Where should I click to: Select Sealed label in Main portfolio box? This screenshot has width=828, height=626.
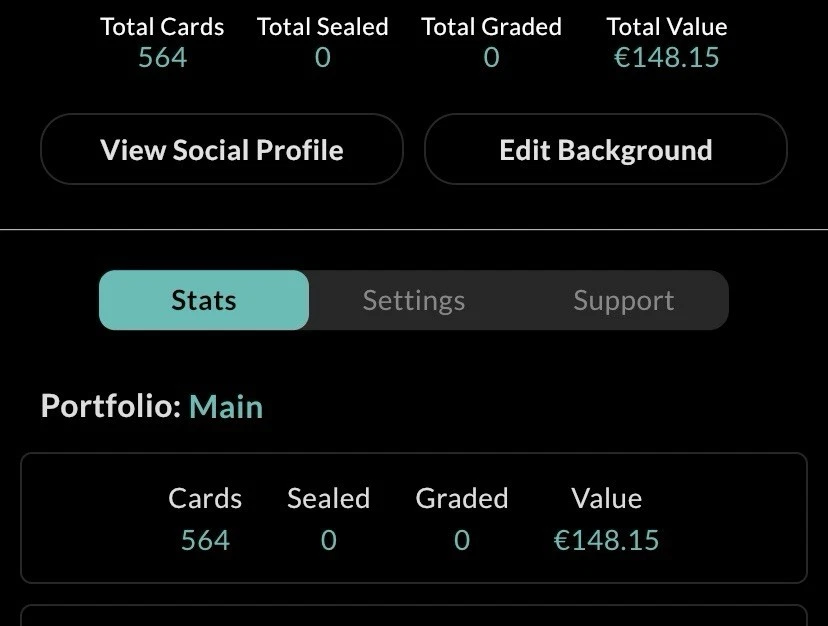pyautogui.click(x=328, y=498)
